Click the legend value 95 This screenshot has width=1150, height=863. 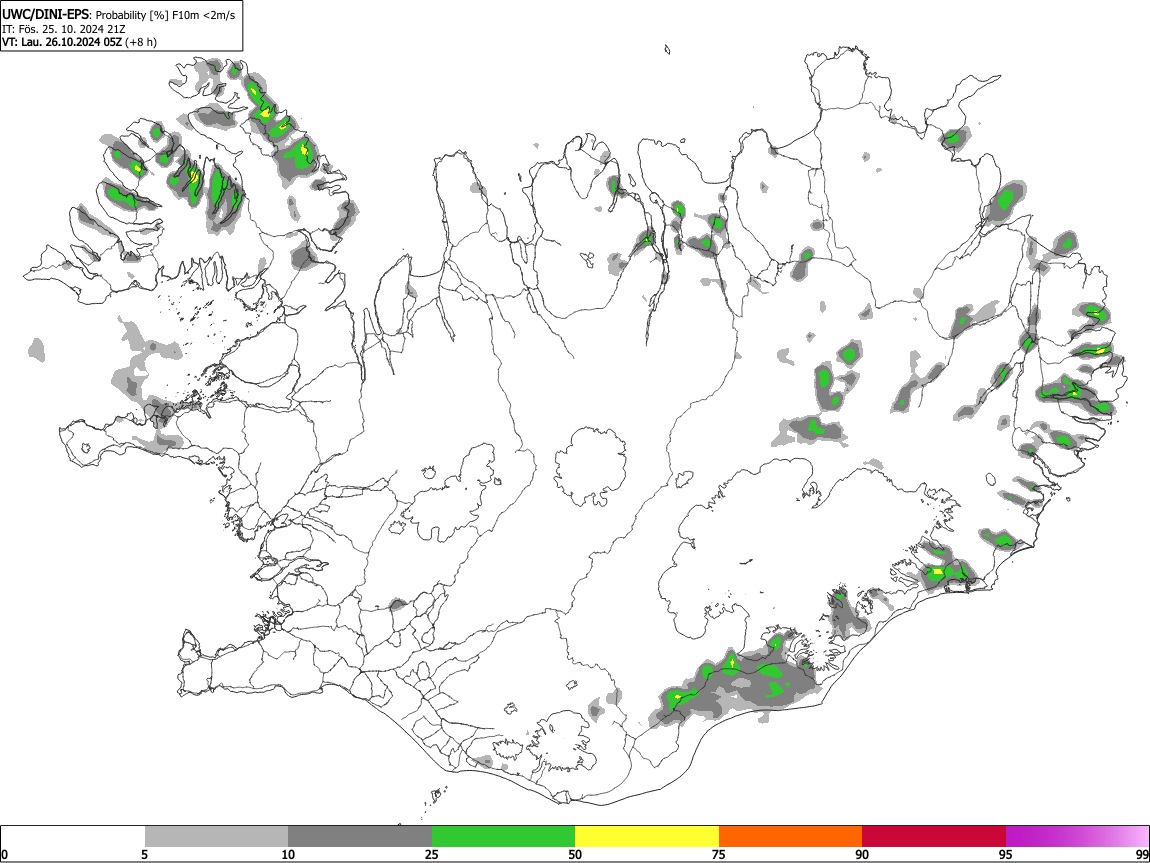coord(1006,854)
